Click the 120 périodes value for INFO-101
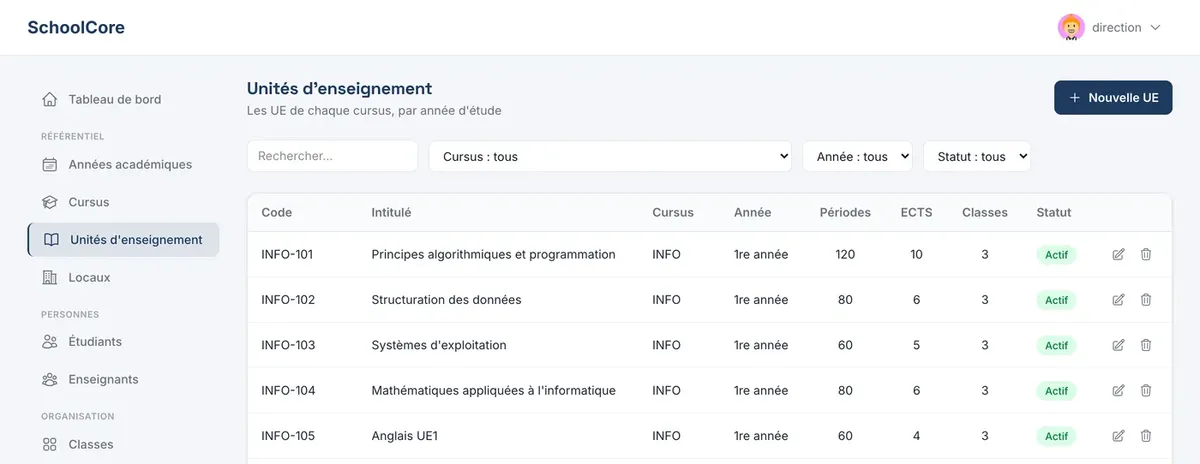 point(845,254)
